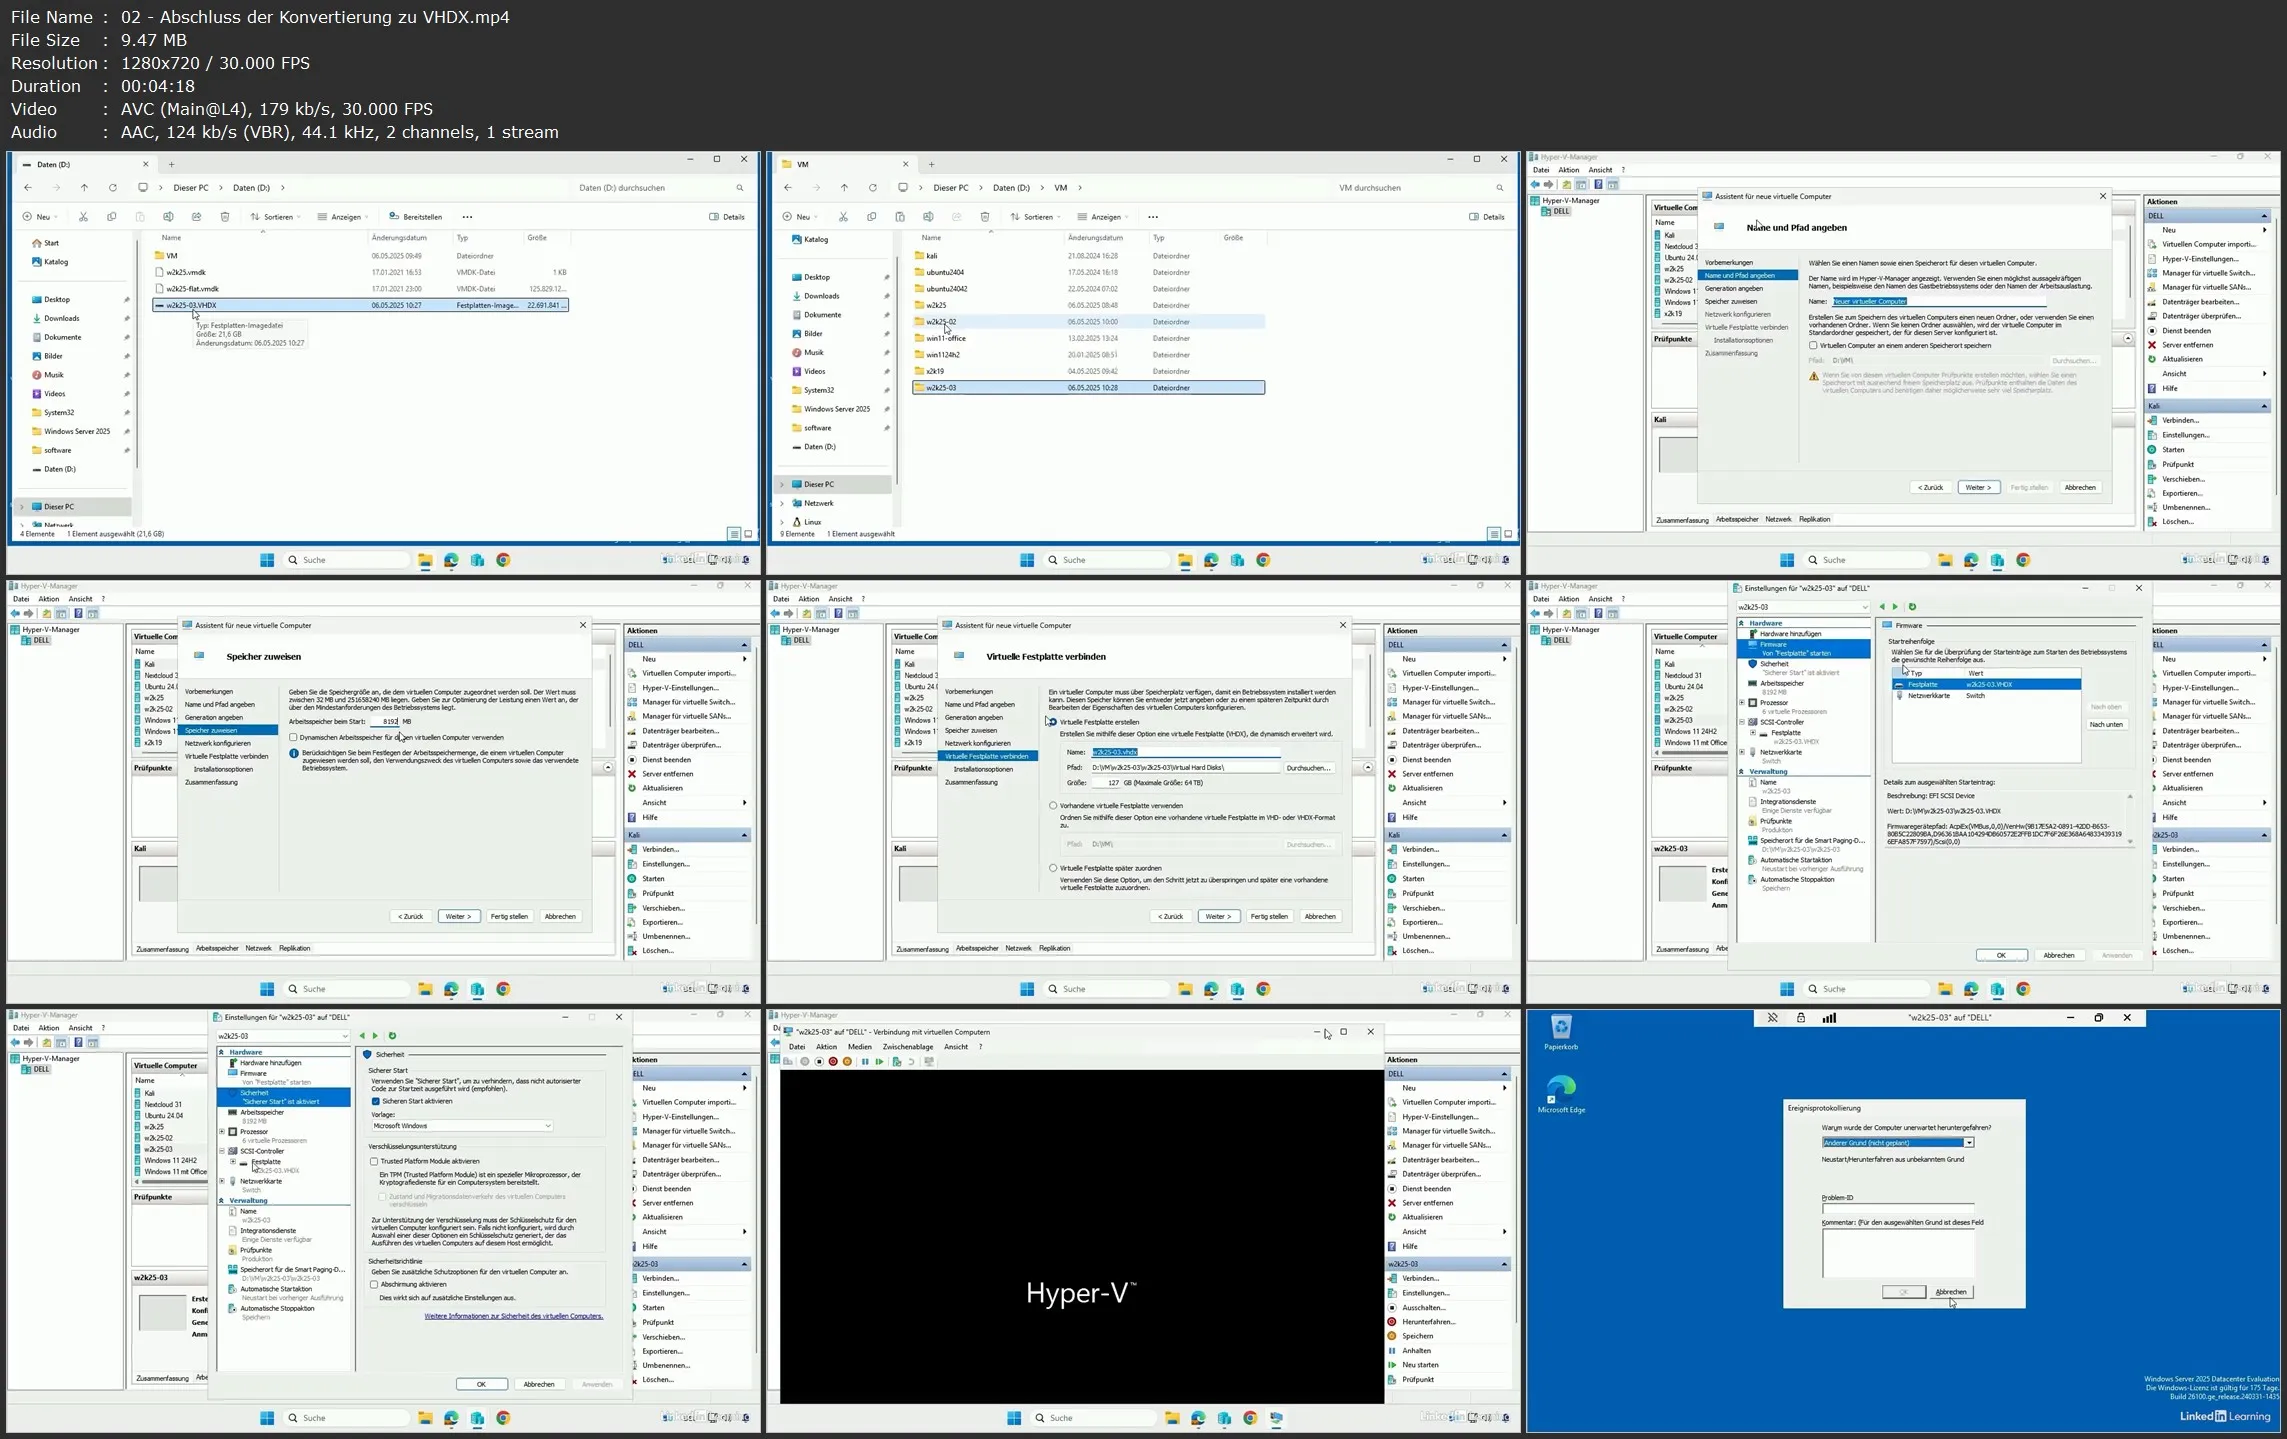2287x1439 pixels.
Task: Click Abbrechen in the Ereignisprotokollierung dialog
Action: tap(1951, 1292)
